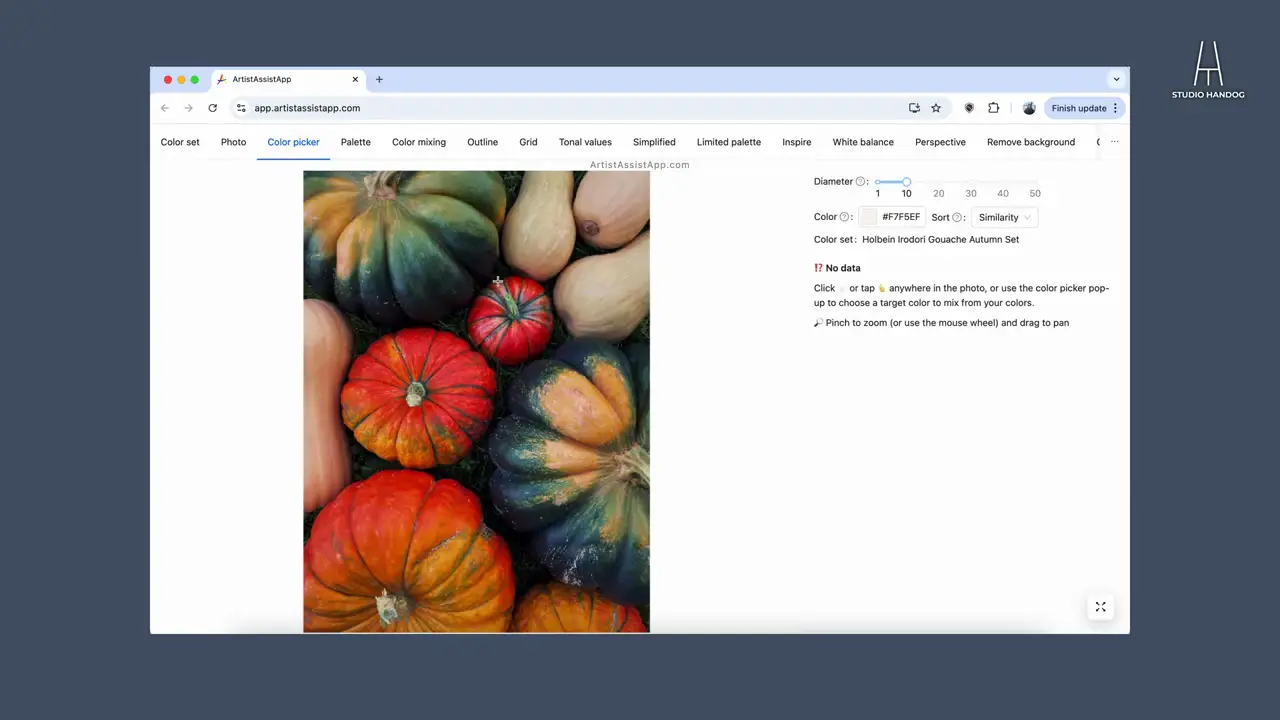This screenshot has width=1280, height=720.
Task: Click the shield extension icon
Action: [969, 108]
